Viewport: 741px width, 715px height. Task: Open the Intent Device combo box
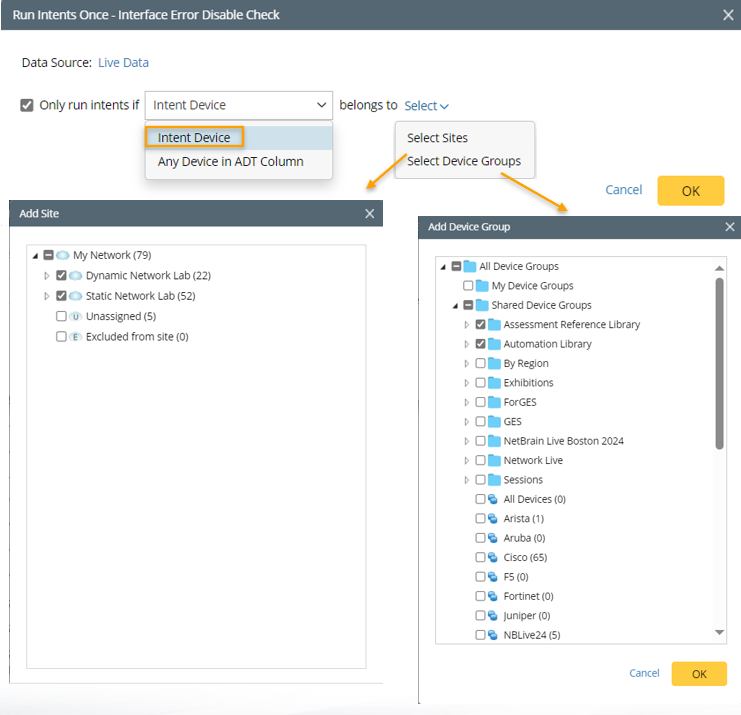point(239,105)
